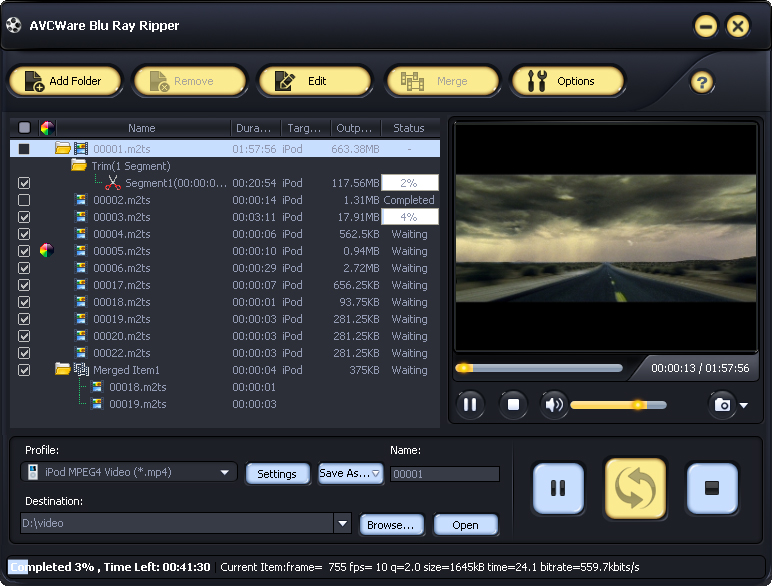Click the large stop conversion button

[712, 488]
